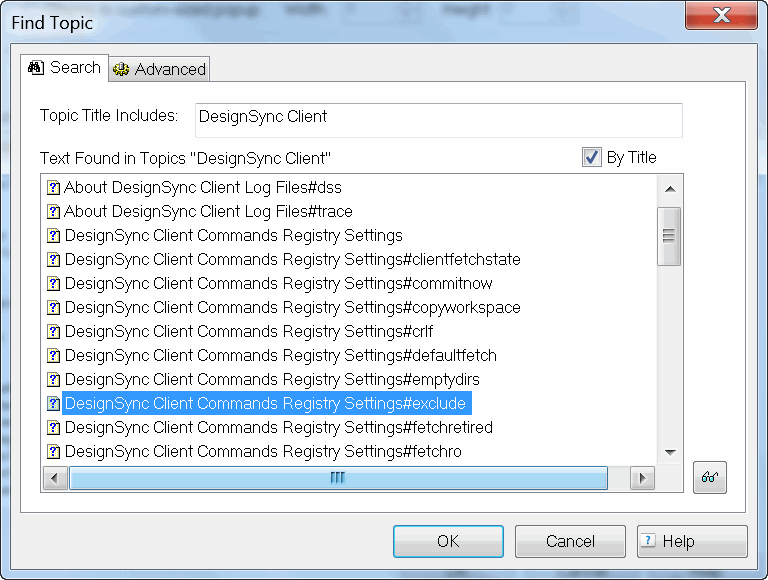
Task: Select 'About DesignSync Client Log Files#trace'
Action: point(208,212)
